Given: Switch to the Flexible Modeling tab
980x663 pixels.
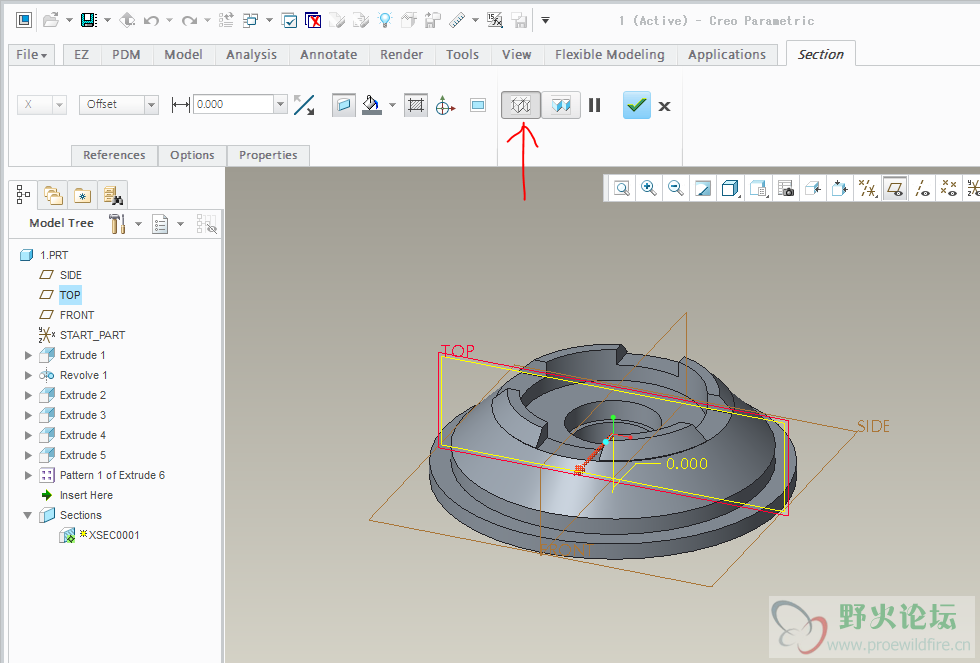Looking at the screenshot, I should point(610,54).
